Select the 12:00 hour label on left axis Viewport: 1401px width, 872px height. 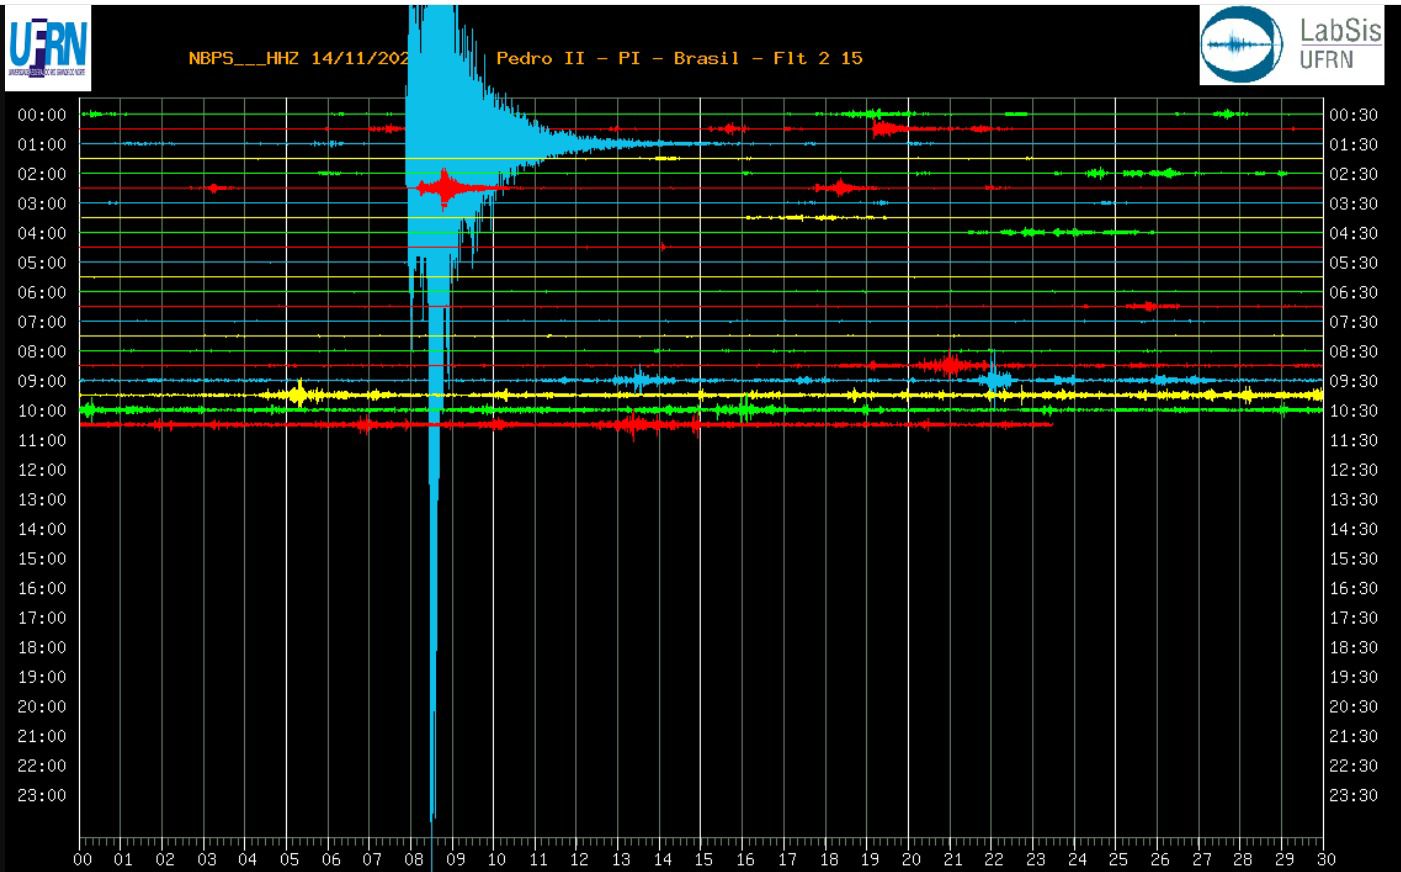coord(42,470)
